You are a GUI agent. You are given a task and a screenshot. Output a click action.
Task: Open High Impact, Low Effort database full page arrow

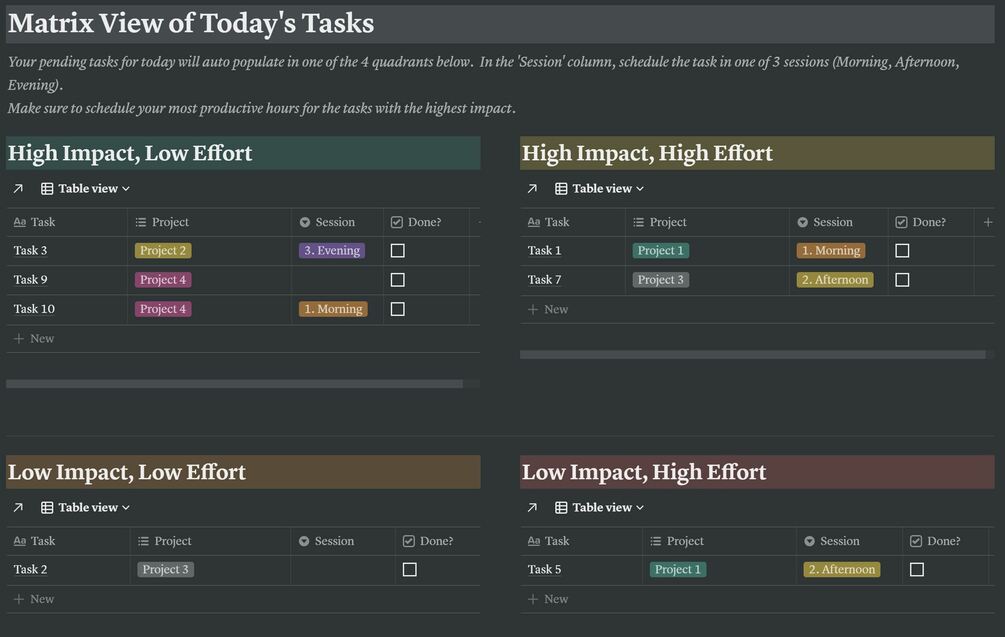tap(18, 188)
